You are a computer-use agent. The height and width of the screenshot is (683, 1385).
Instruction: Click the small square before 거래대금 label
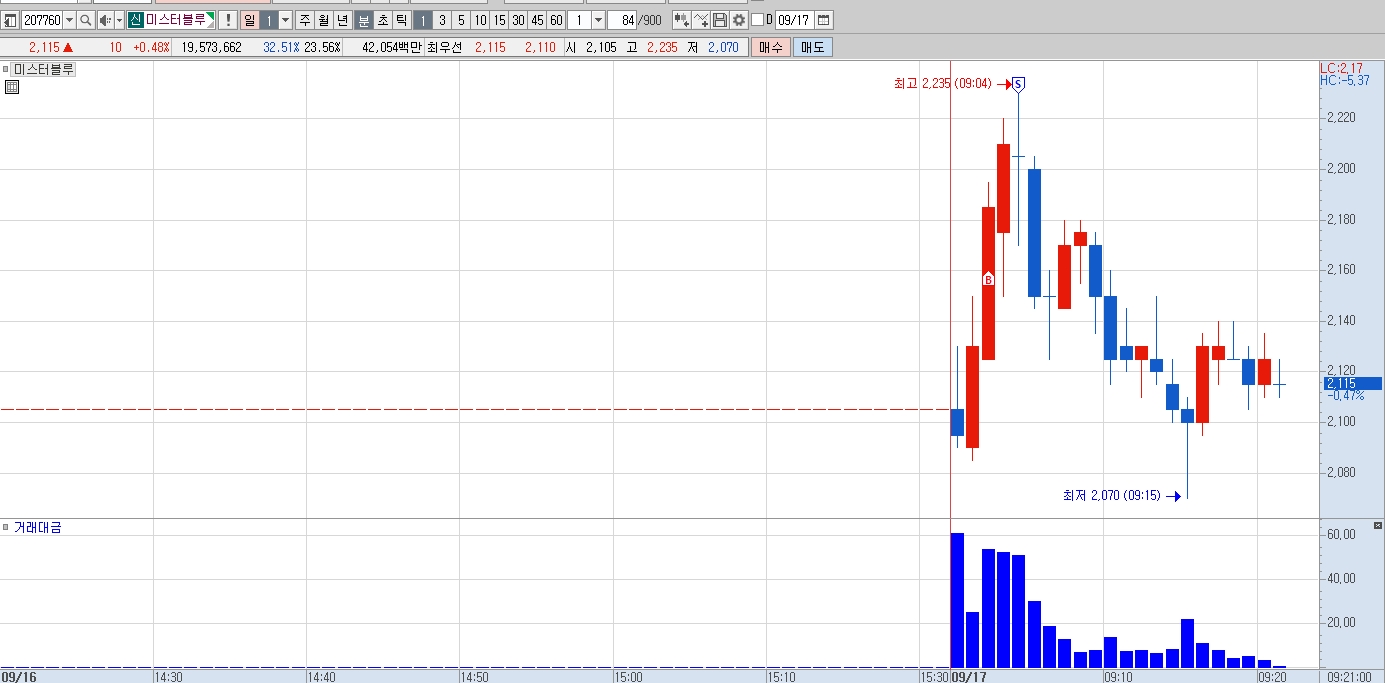pyautogui.click(x=6, y=527)
